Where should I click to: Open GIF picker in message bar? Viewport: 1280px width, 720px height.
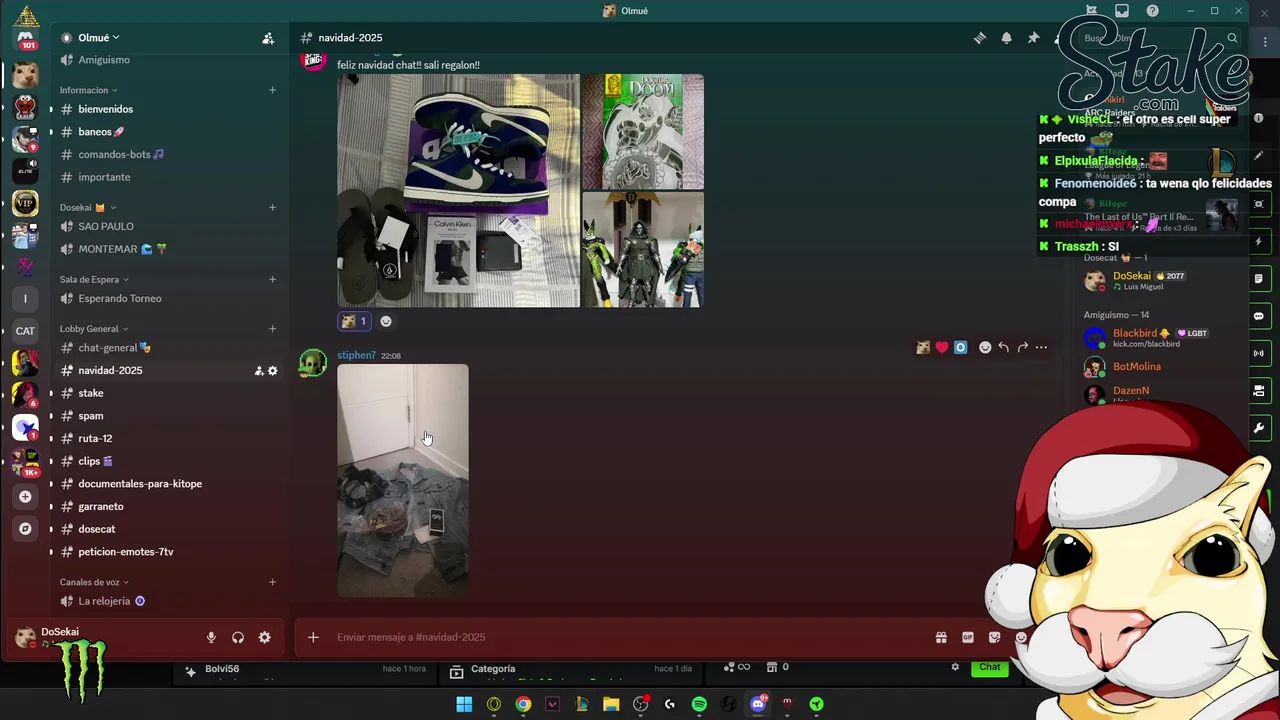(x=968, y=637)
